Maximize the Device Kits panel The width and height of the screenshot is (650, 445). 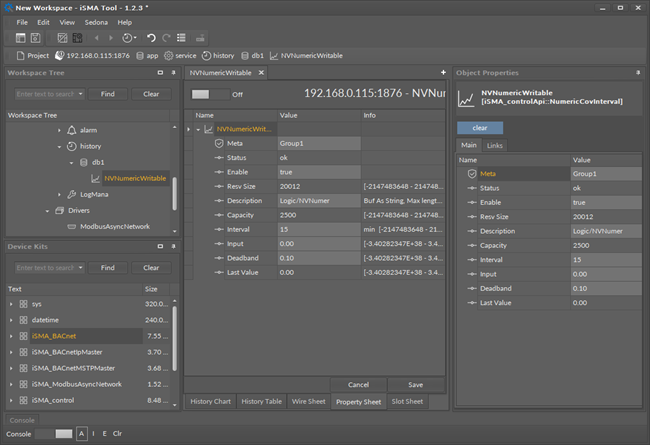click(x=160, y=246)
